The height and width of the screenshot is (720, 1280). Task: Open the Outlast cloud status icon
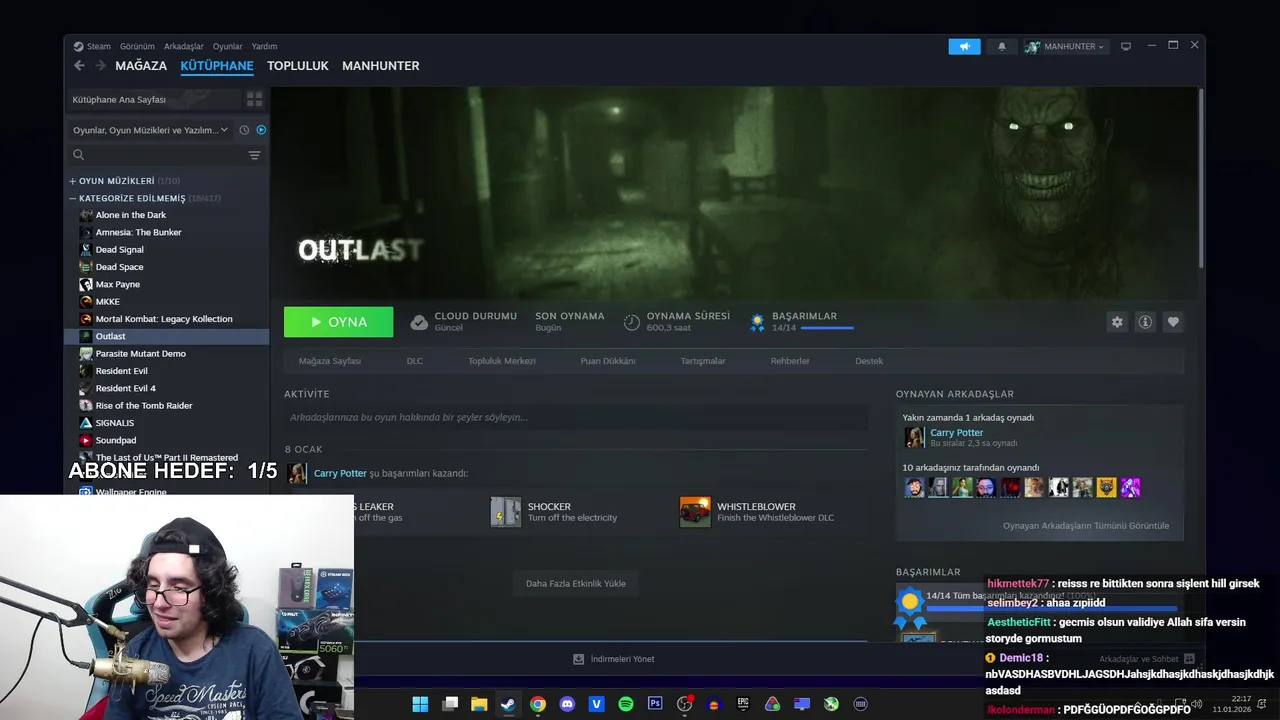coord(419,322)
